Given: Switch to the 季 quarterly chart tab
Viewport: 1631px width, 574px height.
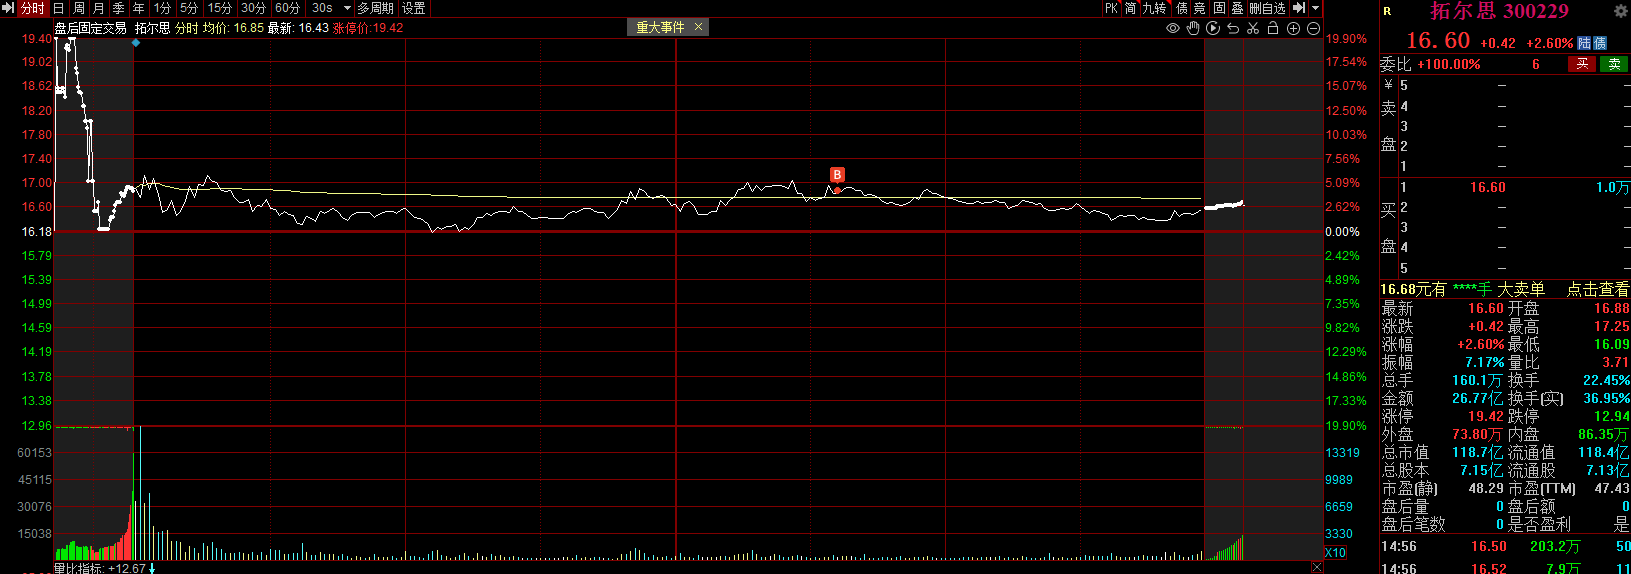Looking at the screenshot, I should pos(118,8).
